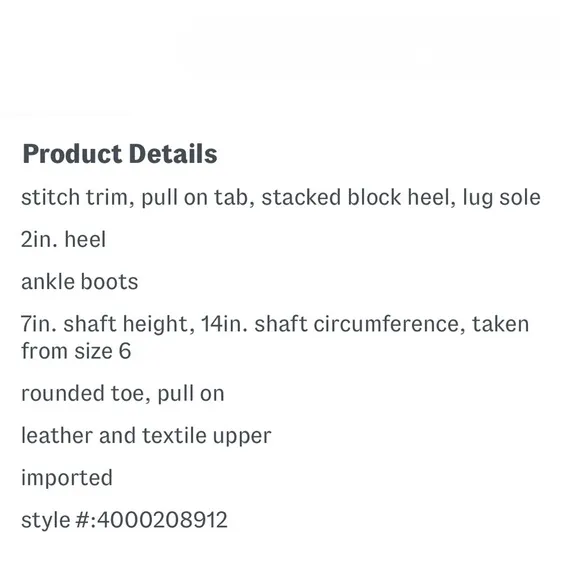580x580 pixels.
Task: Click the word "leather" in upper line
Action: click(x=57, y=435)
